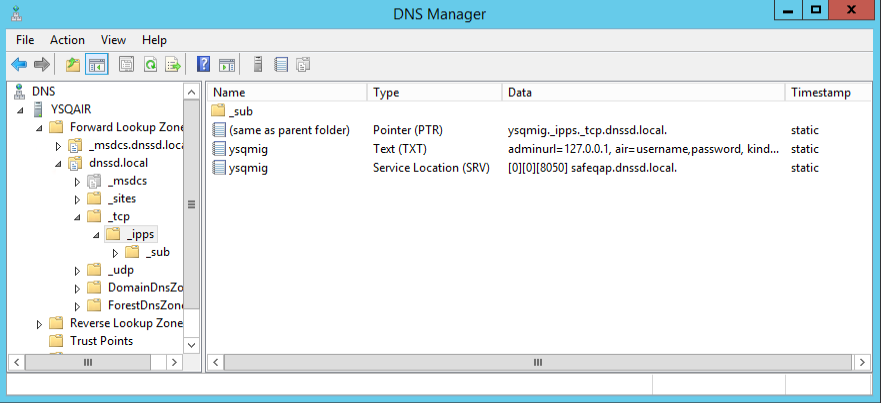Toggle Show/Hide Console Tree icon
The image size is (881, 403).
click(x=97, y=65)
